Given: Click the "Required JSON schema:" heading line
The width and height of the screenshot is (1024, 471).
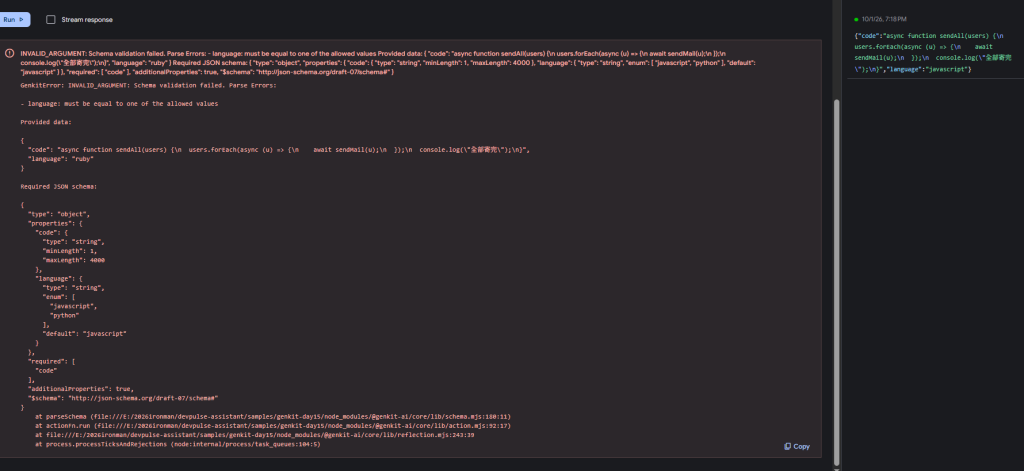Looking at the screenshot, I should pos(59,186).
